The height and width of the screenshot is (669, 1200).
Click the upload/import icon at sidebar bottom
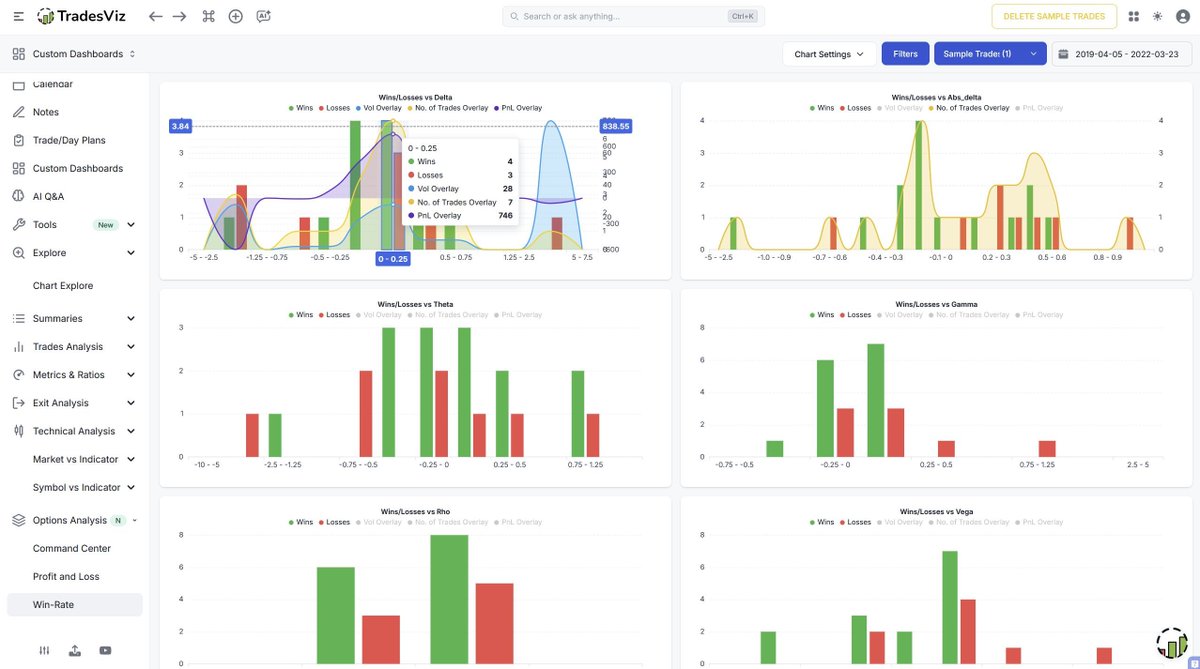click(75, 650)
